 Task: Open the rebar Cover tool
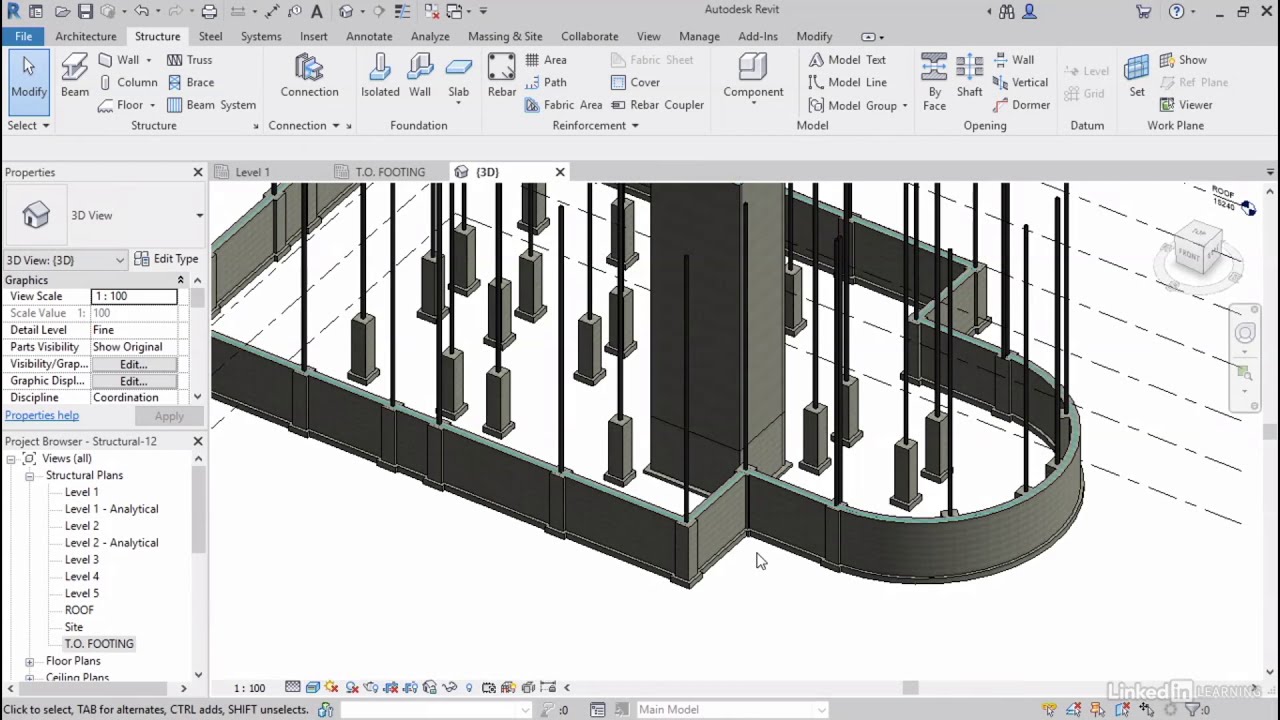pos(635,82)
